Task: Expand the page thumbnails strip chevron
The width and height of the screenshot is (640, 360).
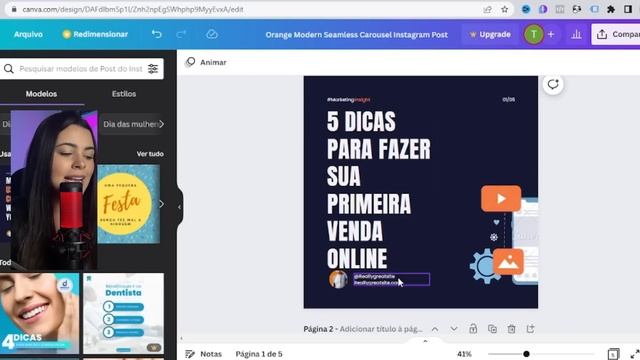Action: tap(425, 341)
